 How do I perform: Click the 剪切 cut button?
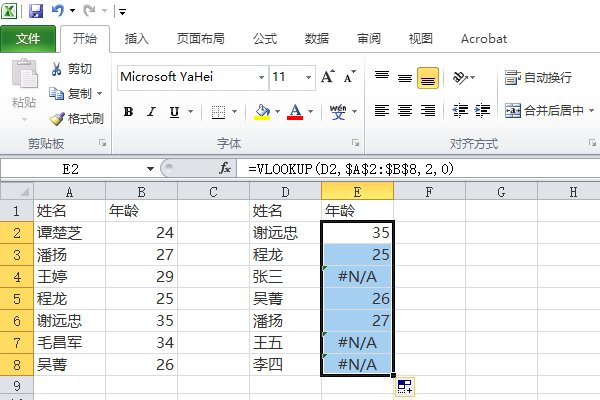coord(72,69)
